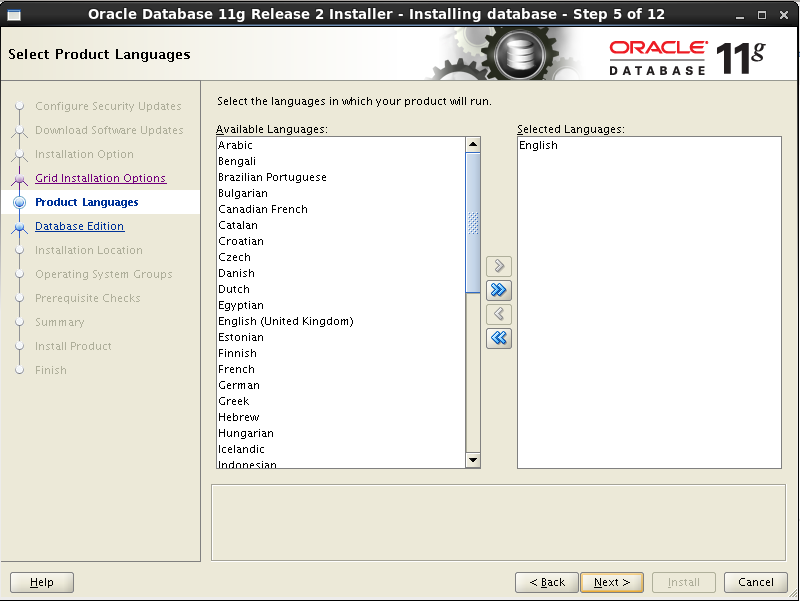Screen dimensions: 800x601
Task: Go to the Database Edition step link
Action: pos(80,226)
